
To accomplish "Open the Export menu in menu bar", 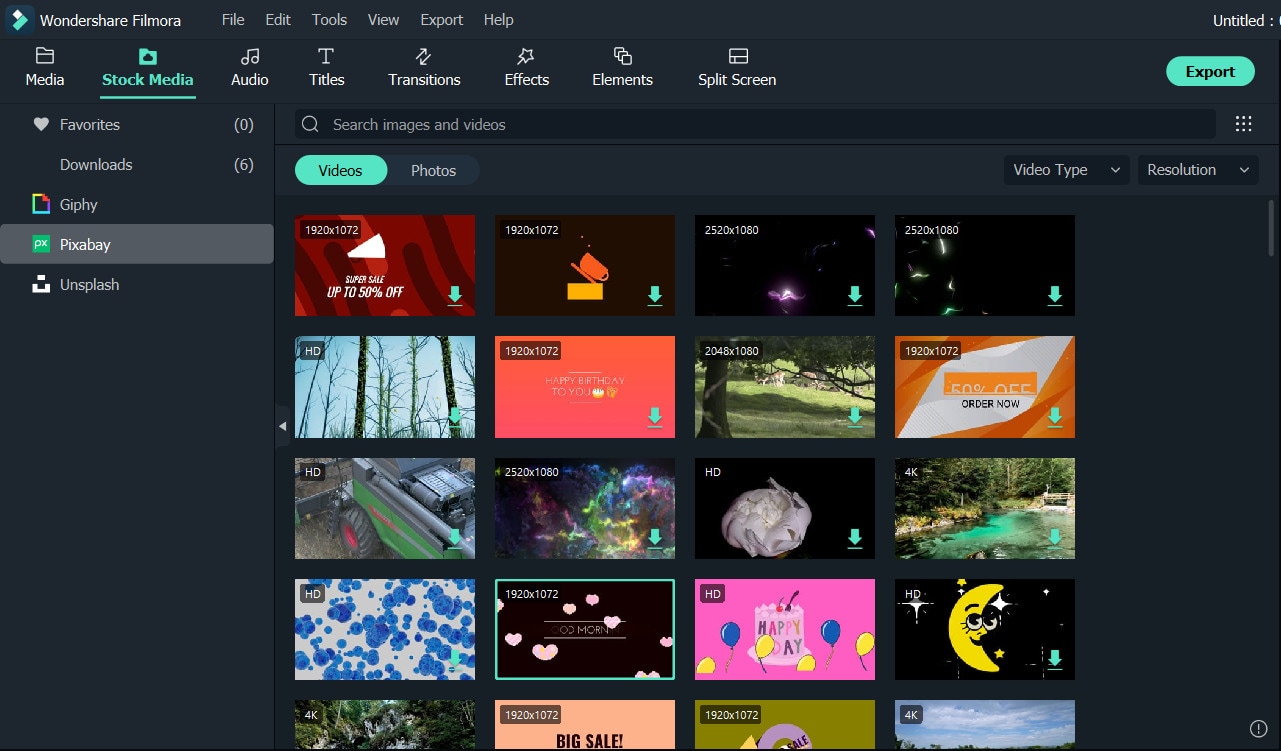I will click(441, 20).
